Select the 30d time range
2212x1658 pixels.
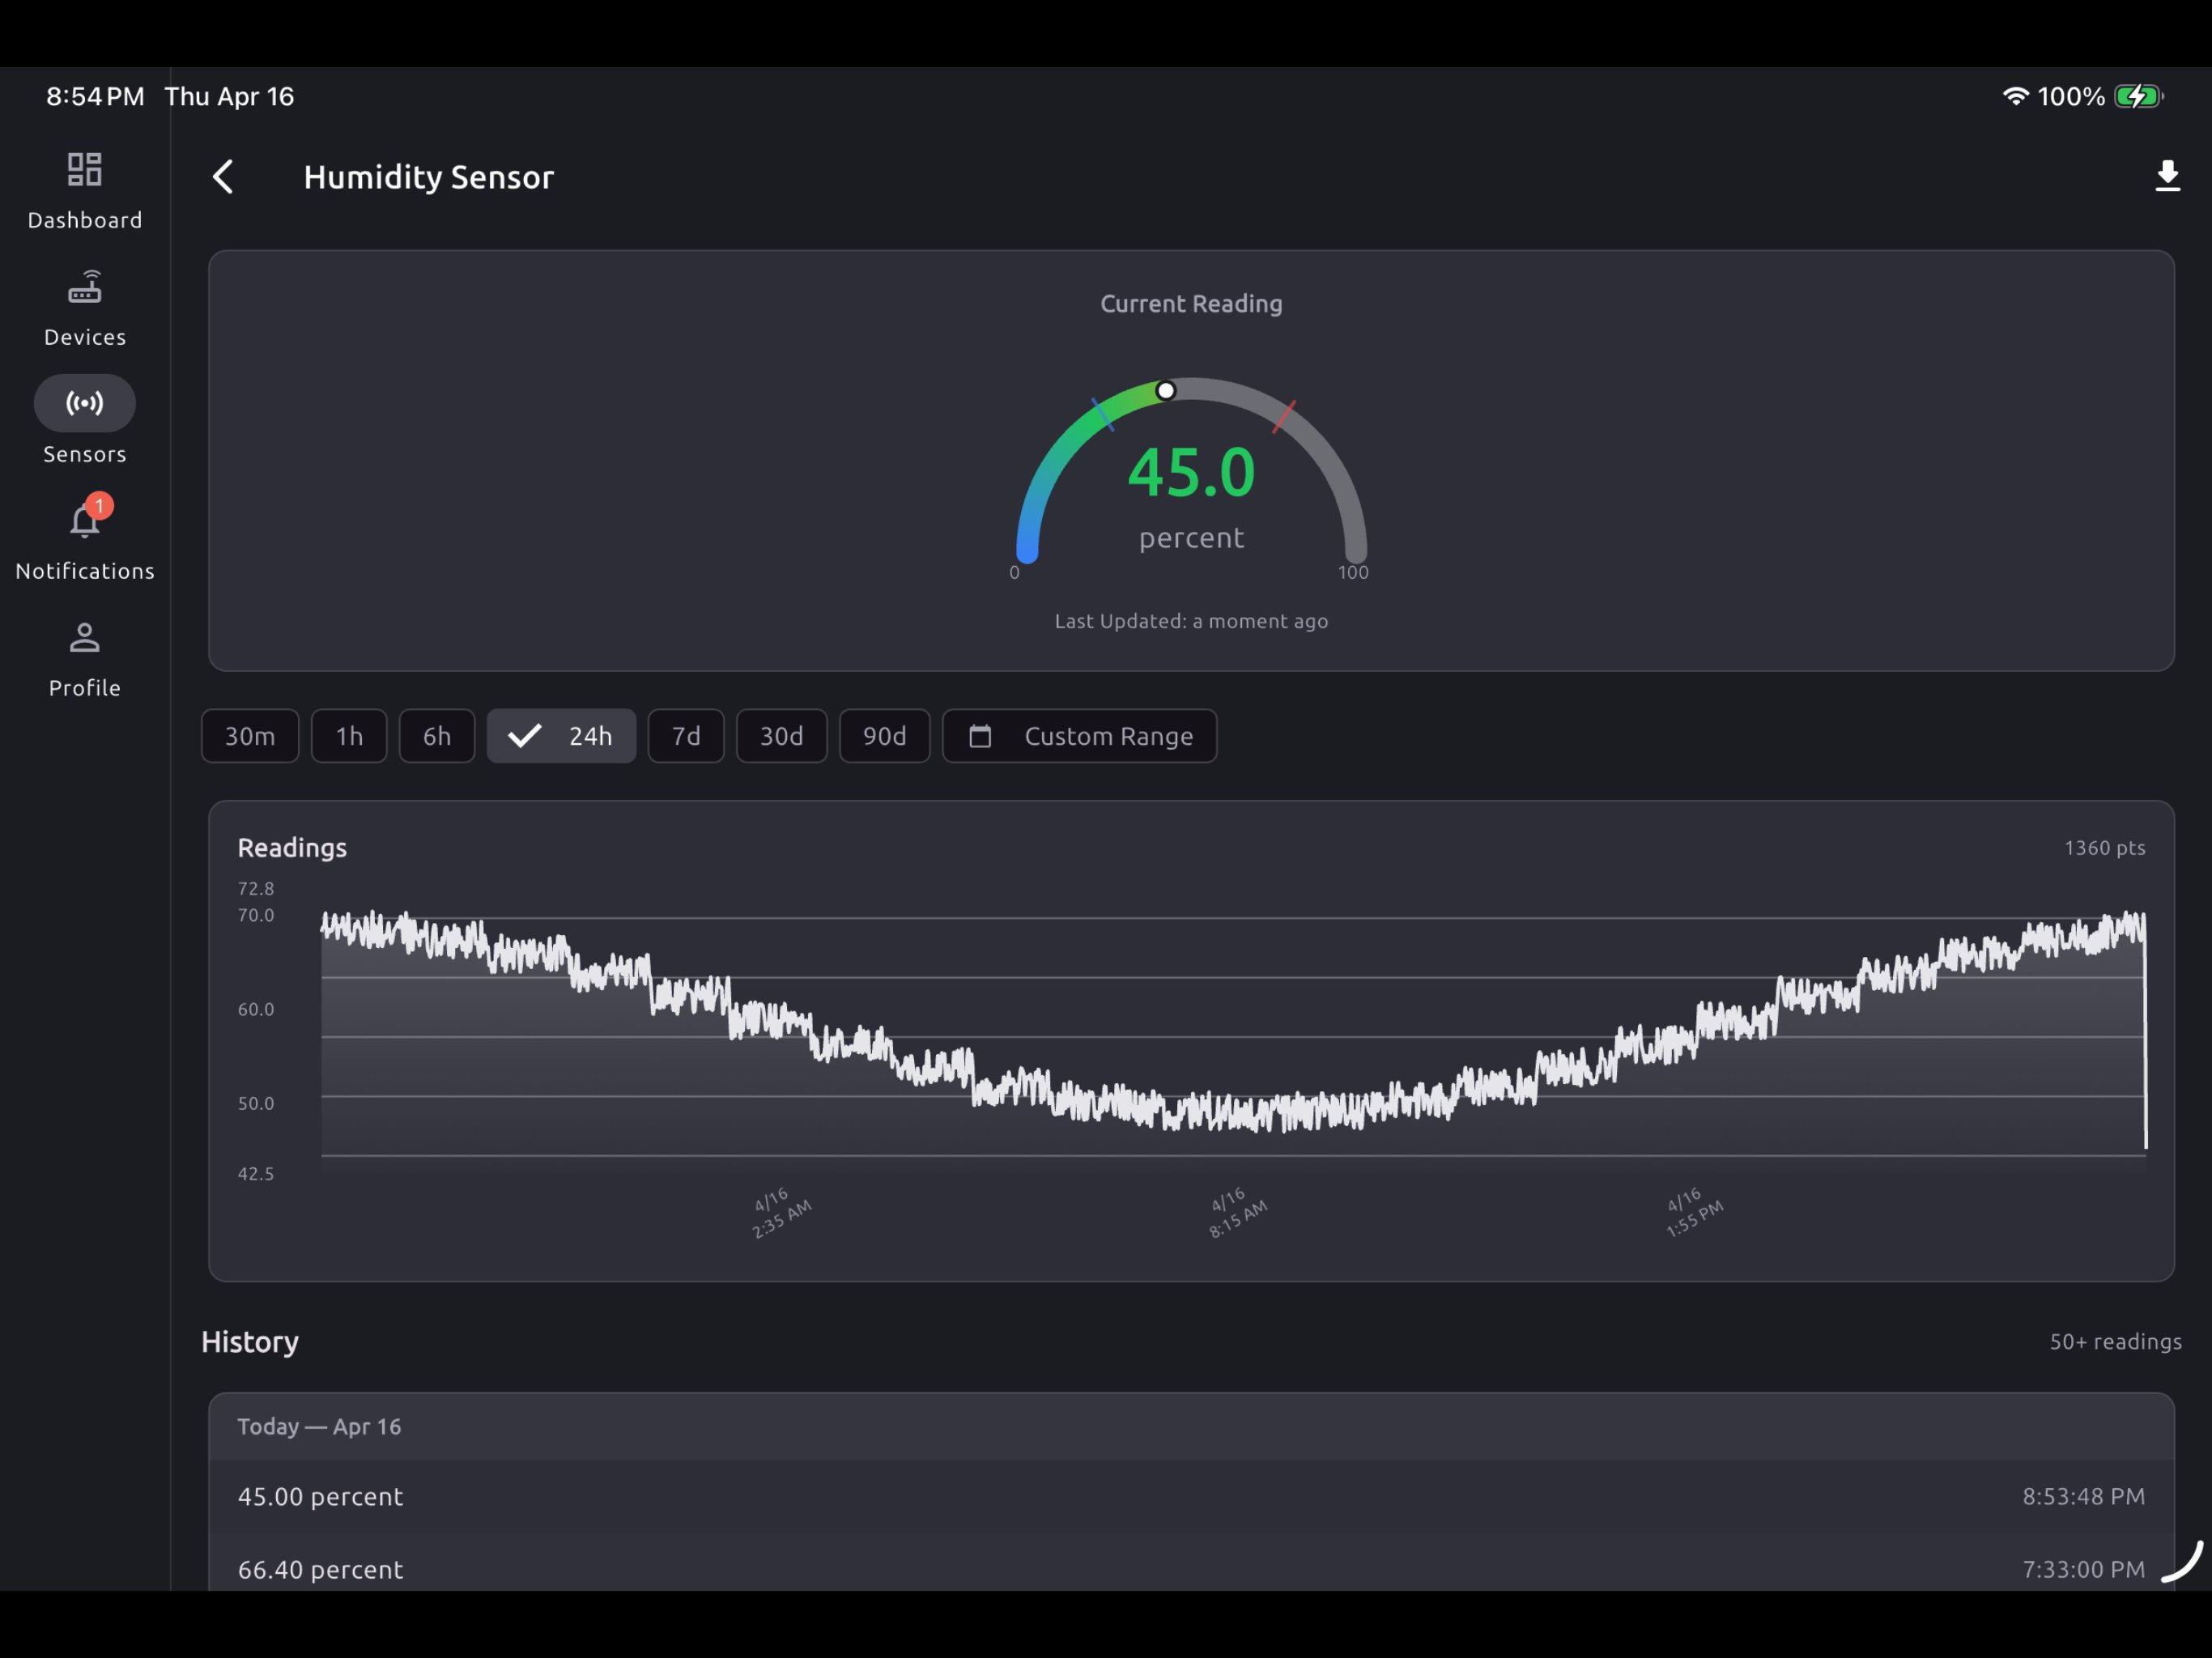782,736
